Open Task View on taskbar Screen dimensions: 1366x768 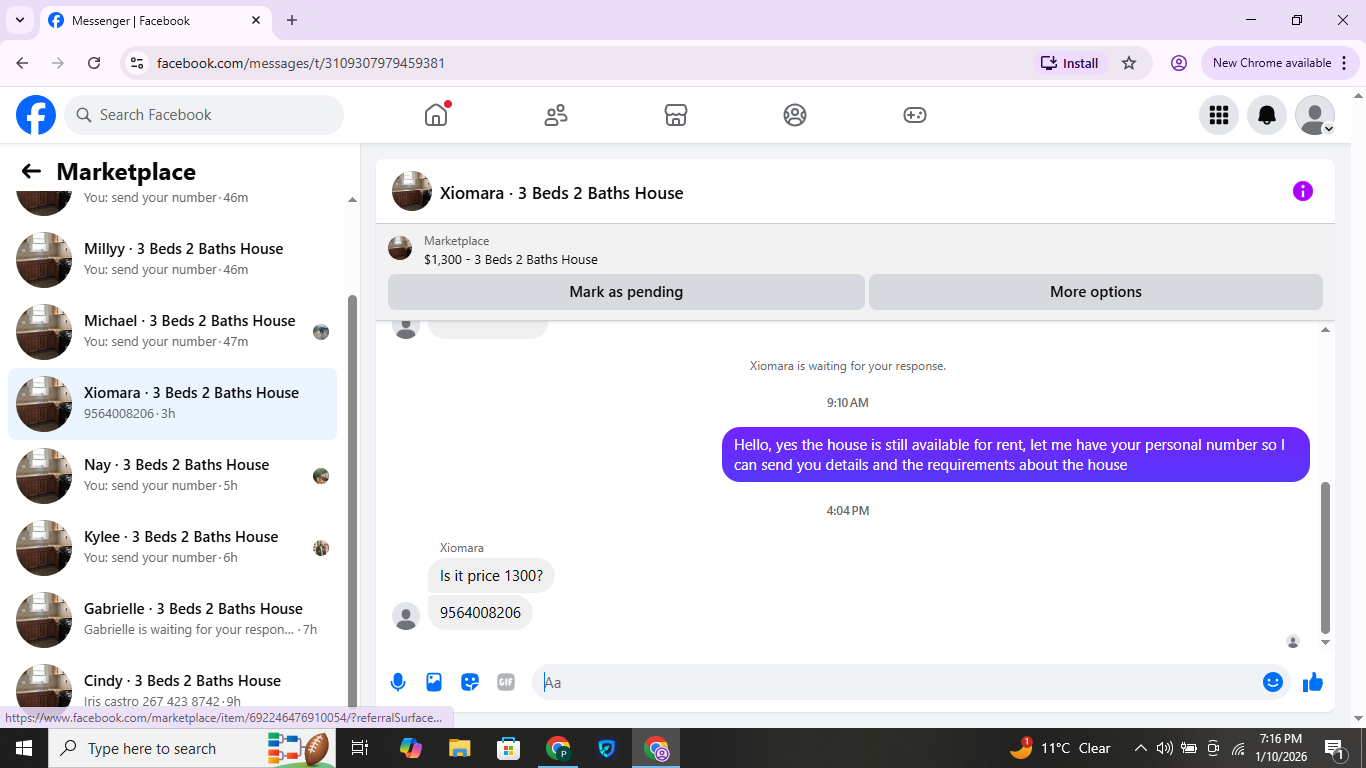click(x=361, y=748)
